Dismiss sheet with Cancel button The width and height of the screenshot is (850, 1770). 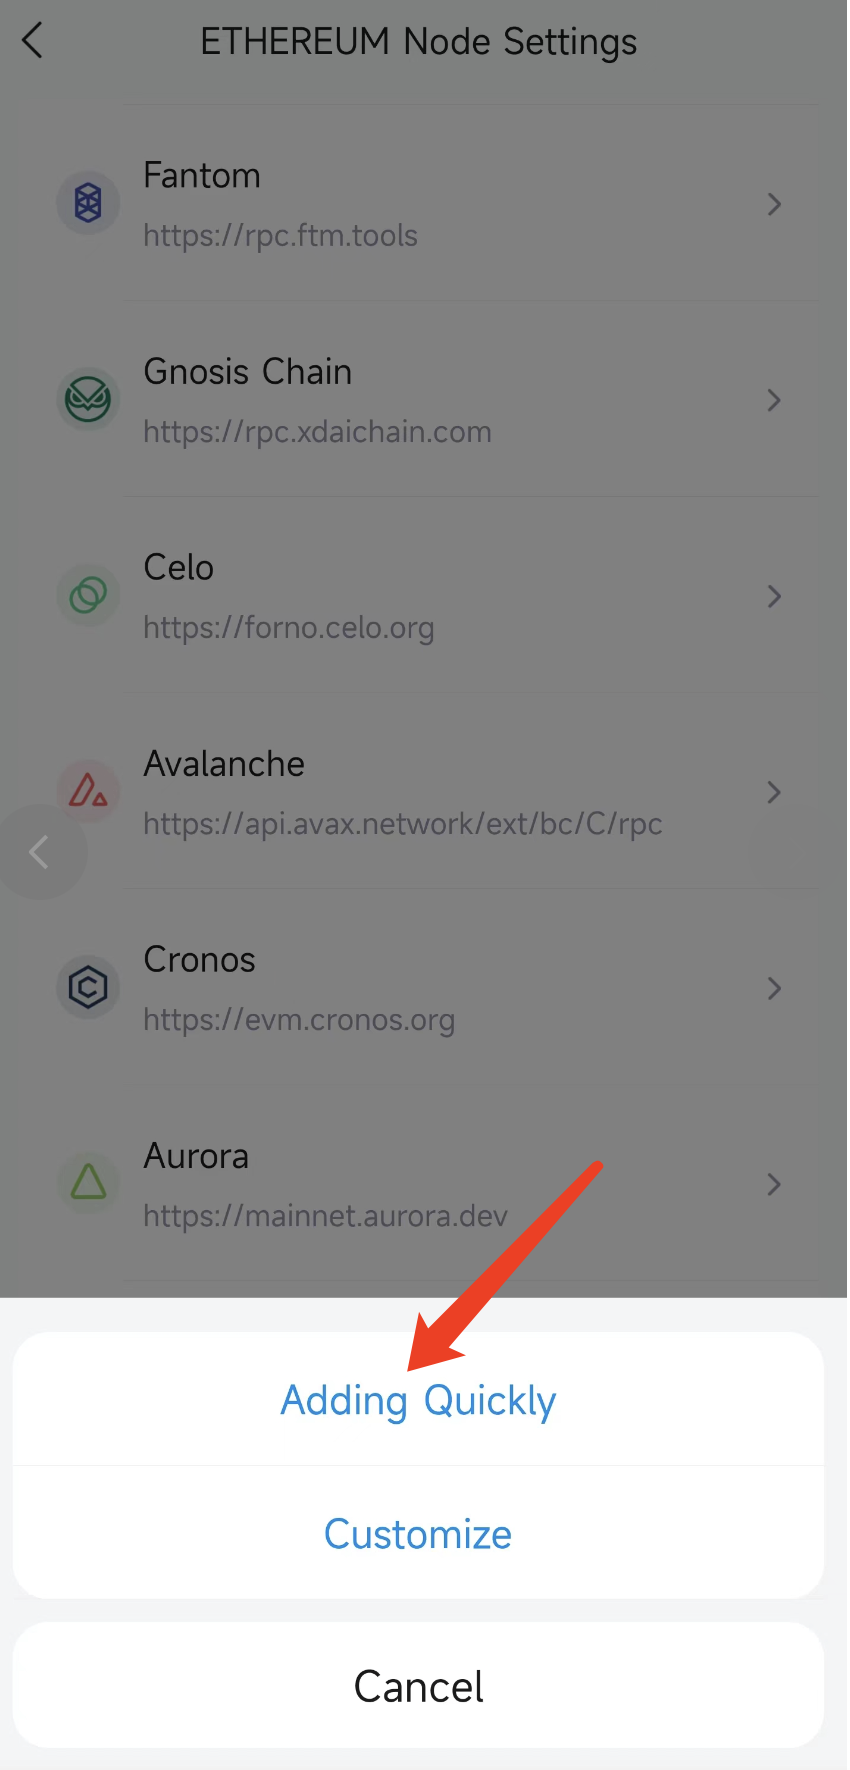418,1686
